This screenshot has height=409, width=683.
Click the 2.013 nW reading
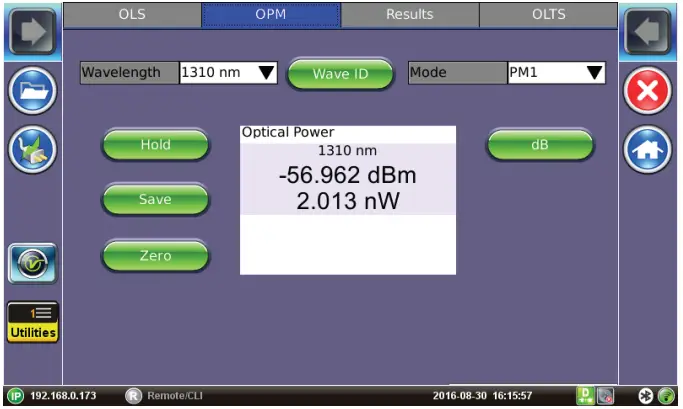coord(348,201)
